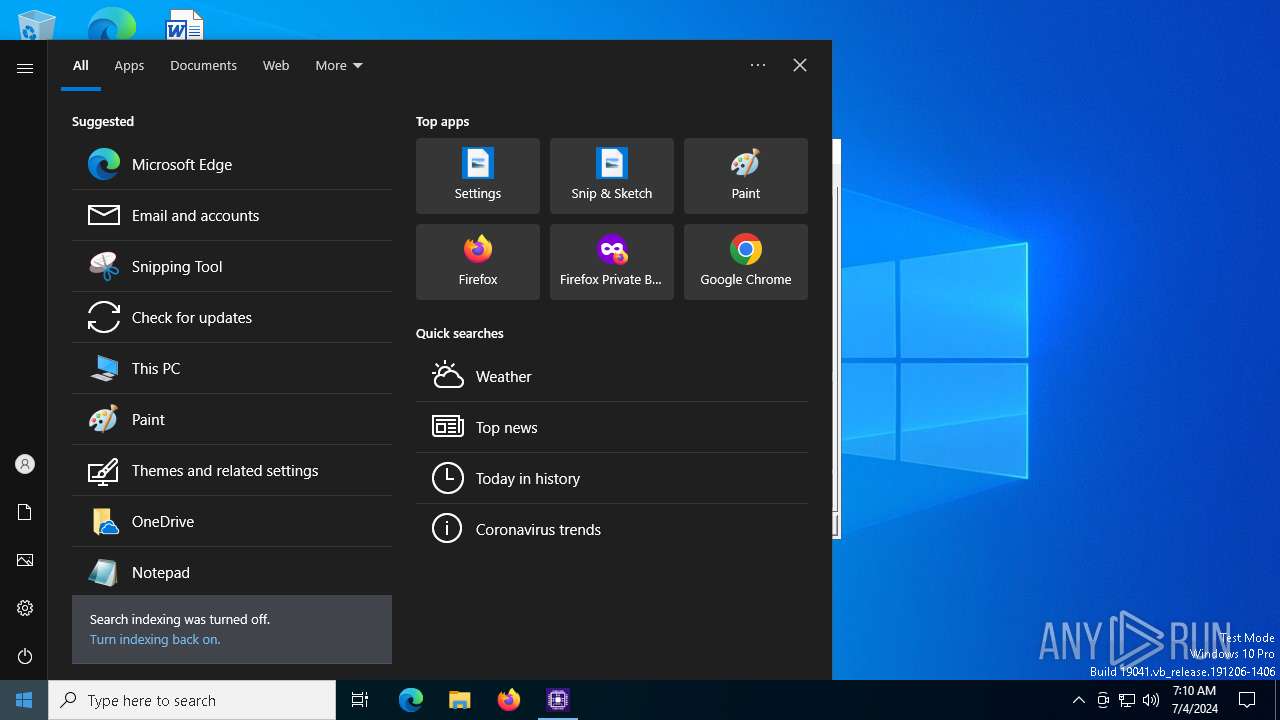Click the Type here to search box
The width and height of the screenshot is (1280, 720).
(x=192, y=700)
